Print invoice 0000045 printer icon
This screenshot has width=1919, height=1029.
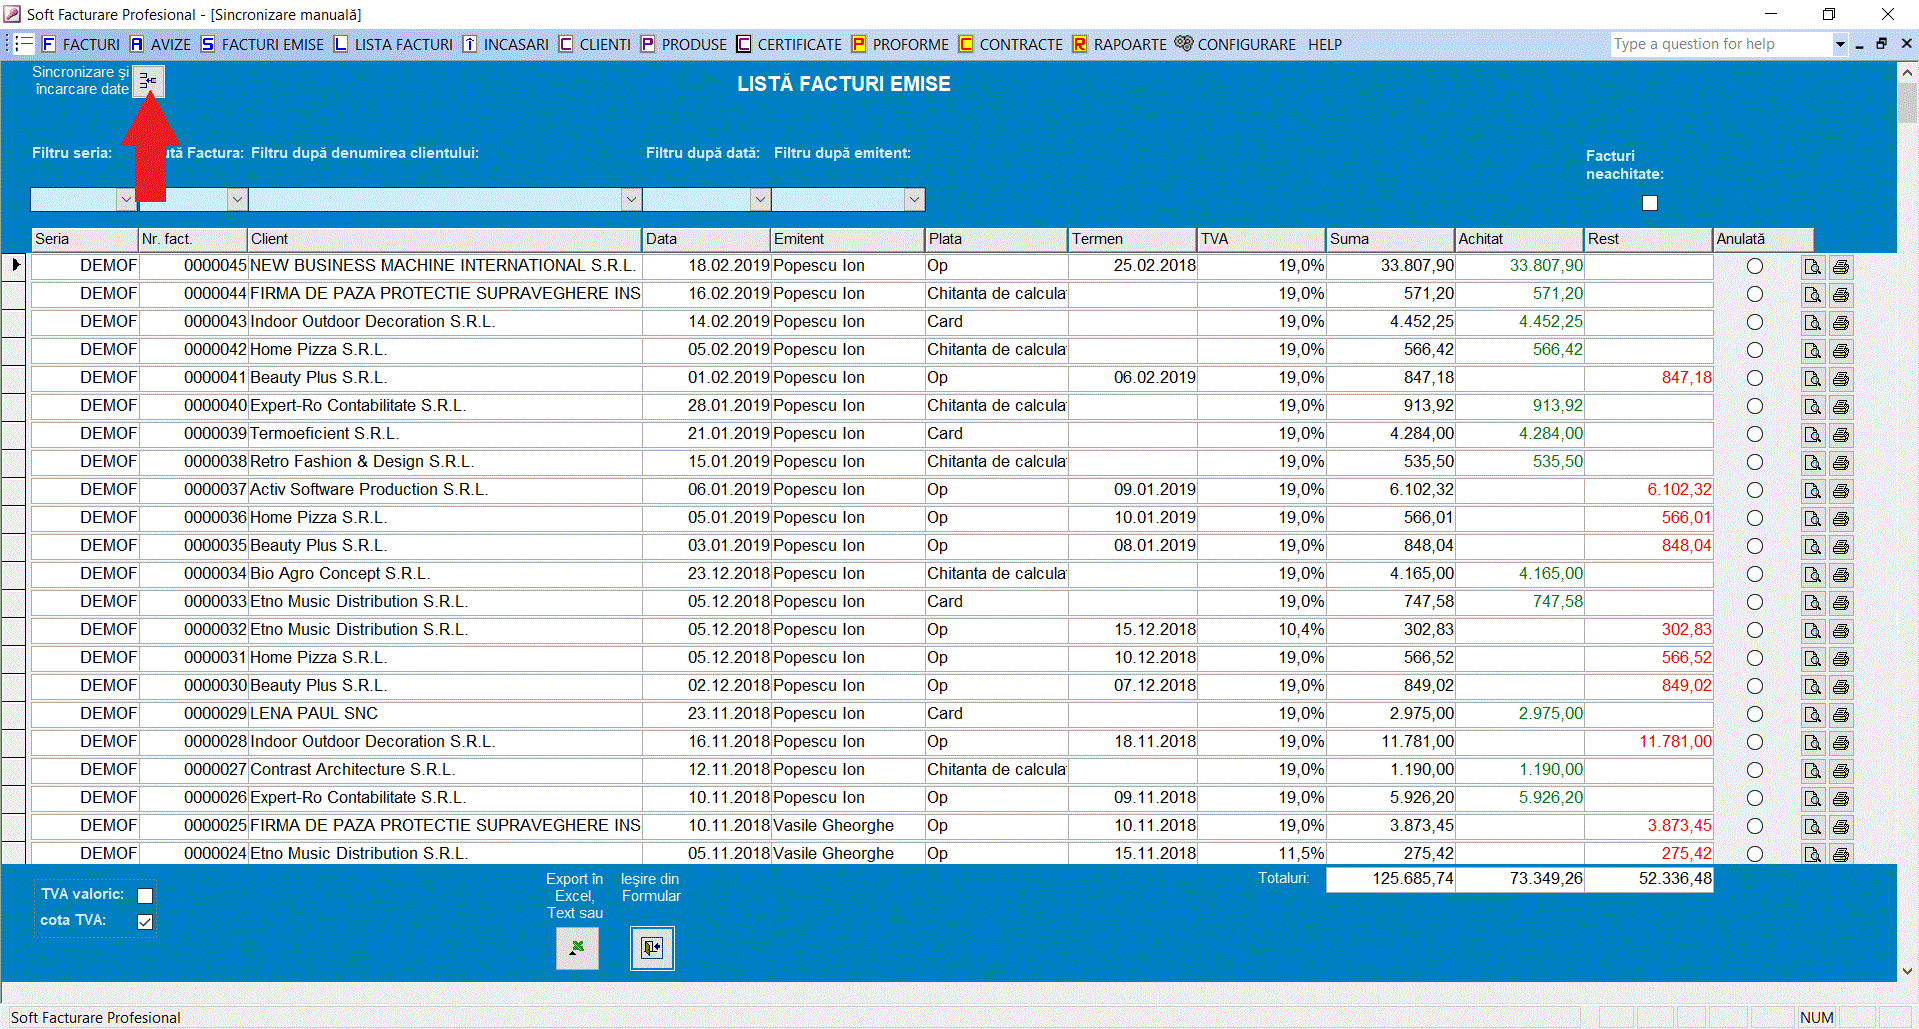1840,267
